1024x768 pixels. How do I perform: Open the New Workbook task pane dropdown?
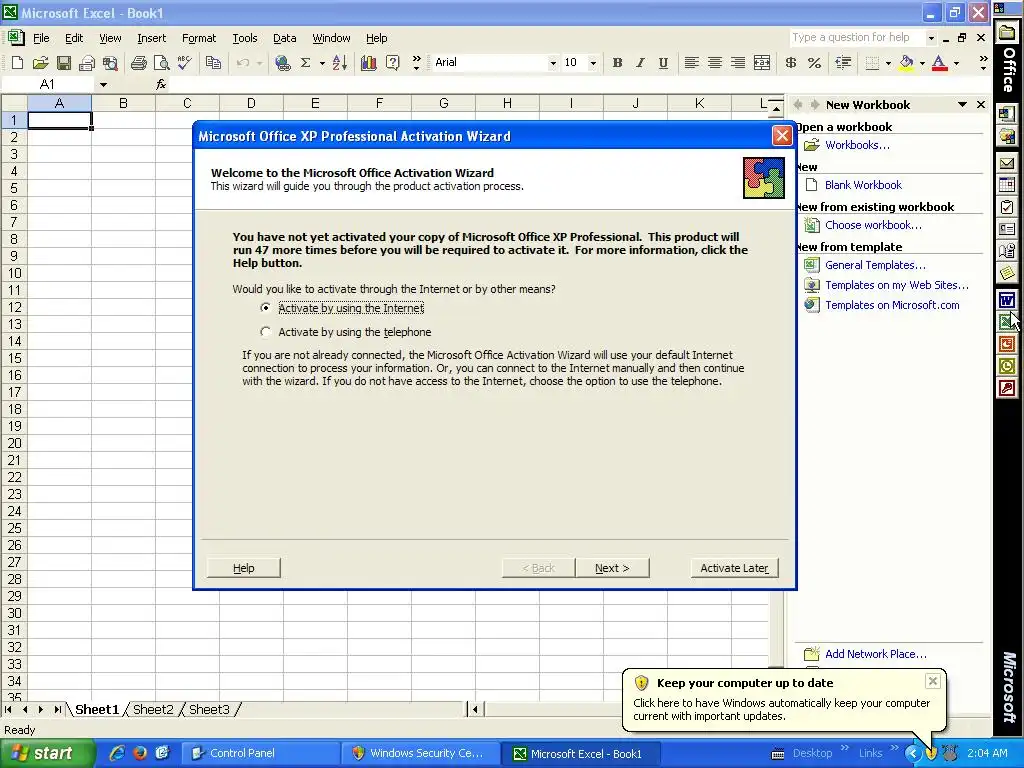coord(962,104)
